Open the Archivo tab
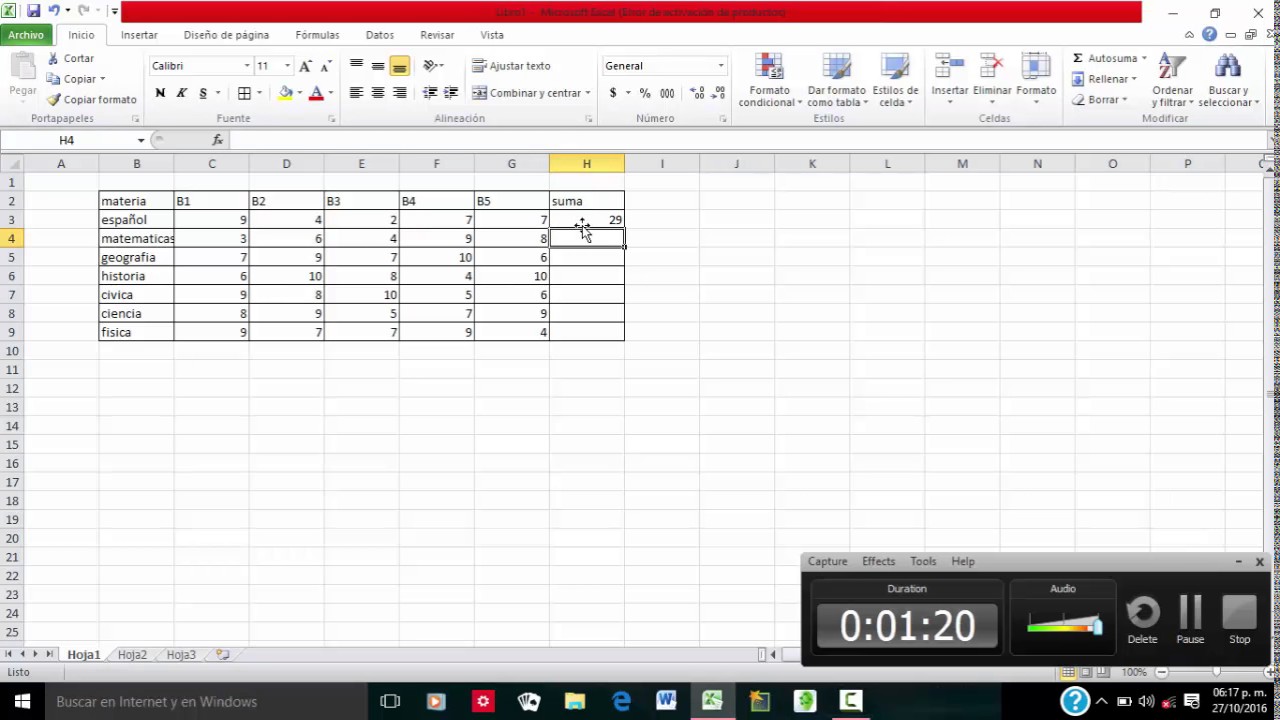1280x720 pixels. tap(26, 35)
